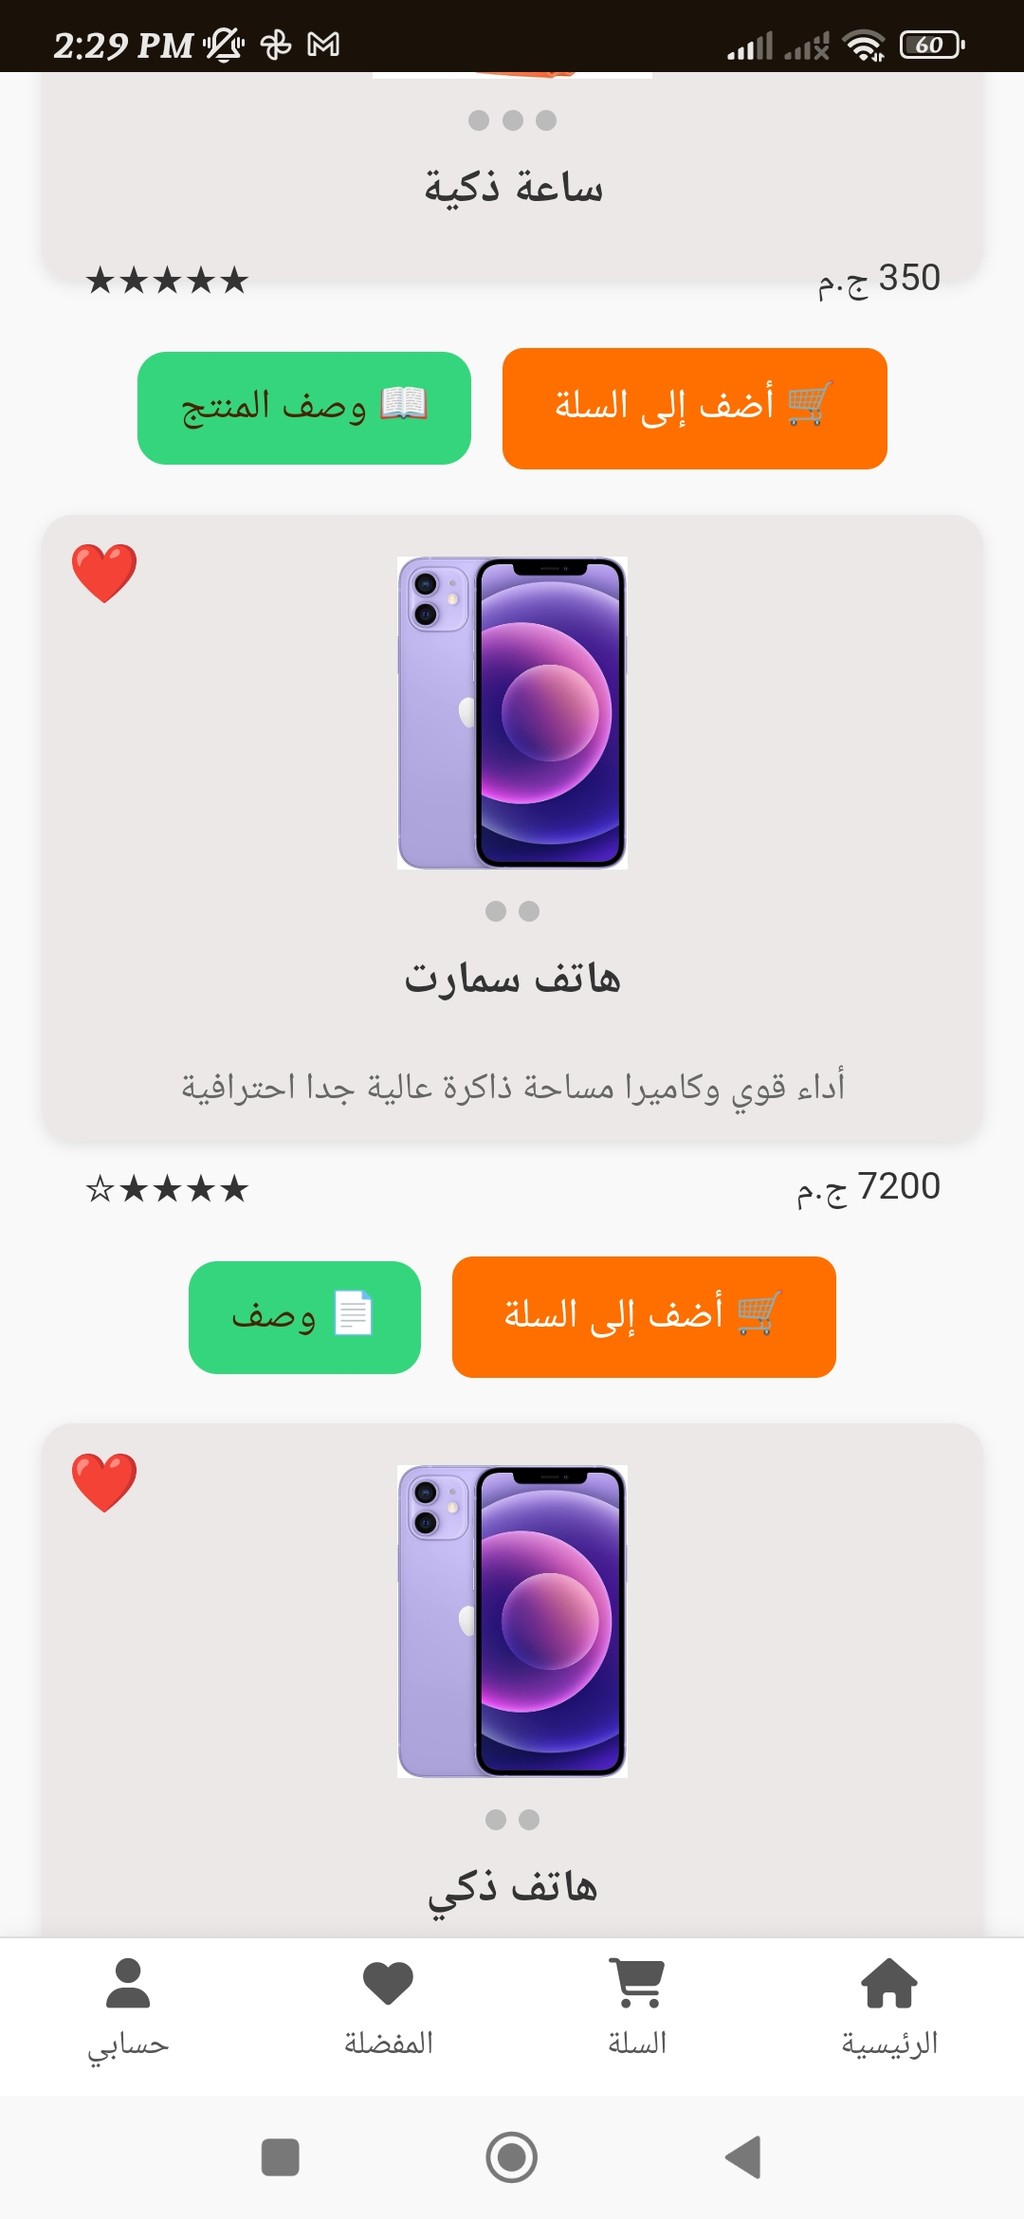Add هاتف سمارت to the cart
Viewport: 1024px width, 2219px height.
pyautogui.click(x=644, y=1317)
